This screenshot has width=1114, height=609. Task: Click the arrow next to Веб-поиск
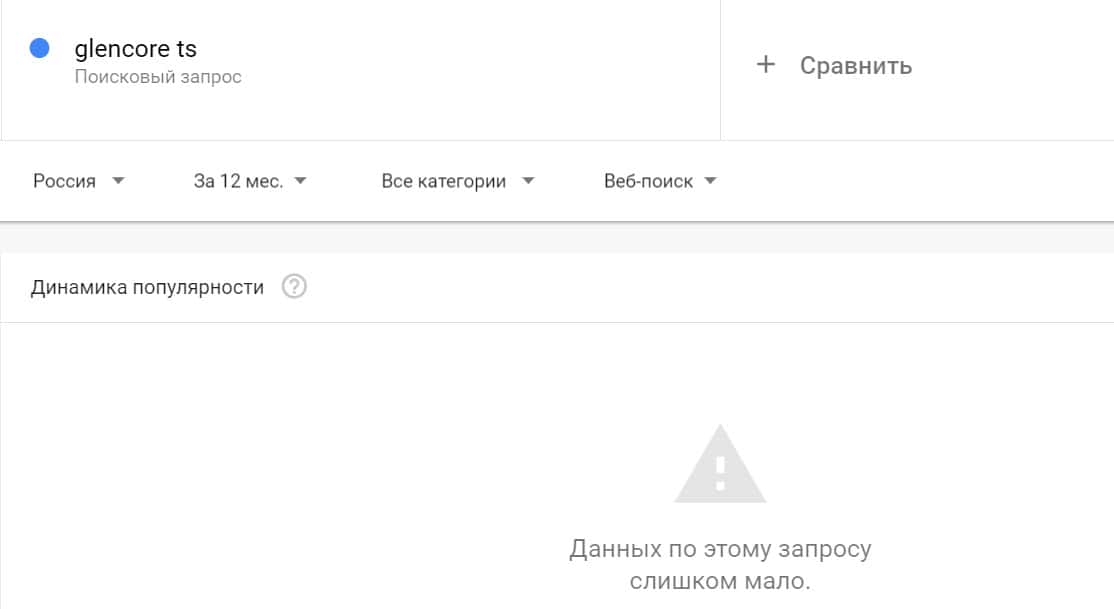tap(711, 181)
